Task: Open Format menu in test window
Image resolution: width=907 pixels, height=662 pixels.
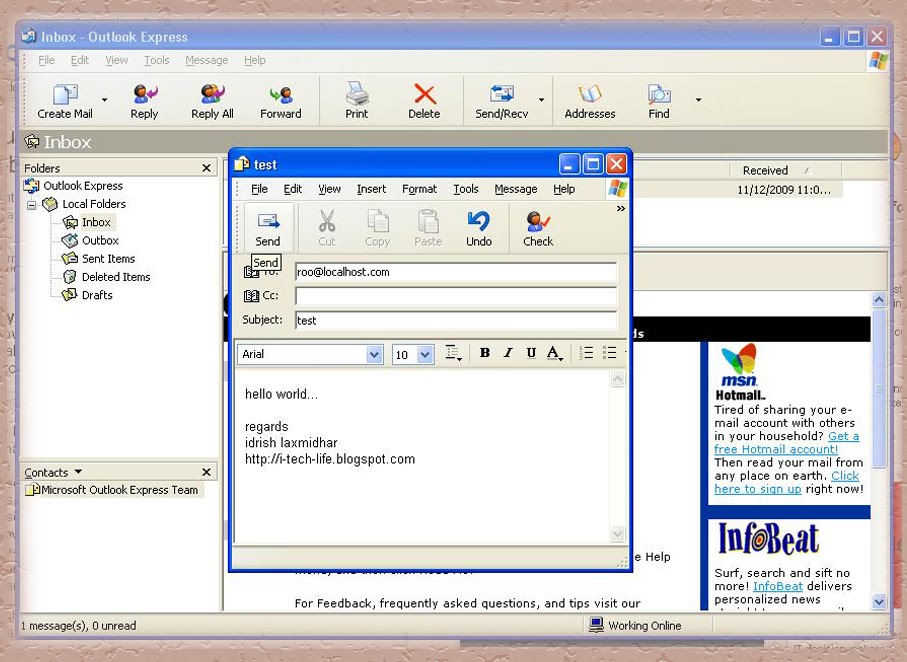Action: point(419,189)
